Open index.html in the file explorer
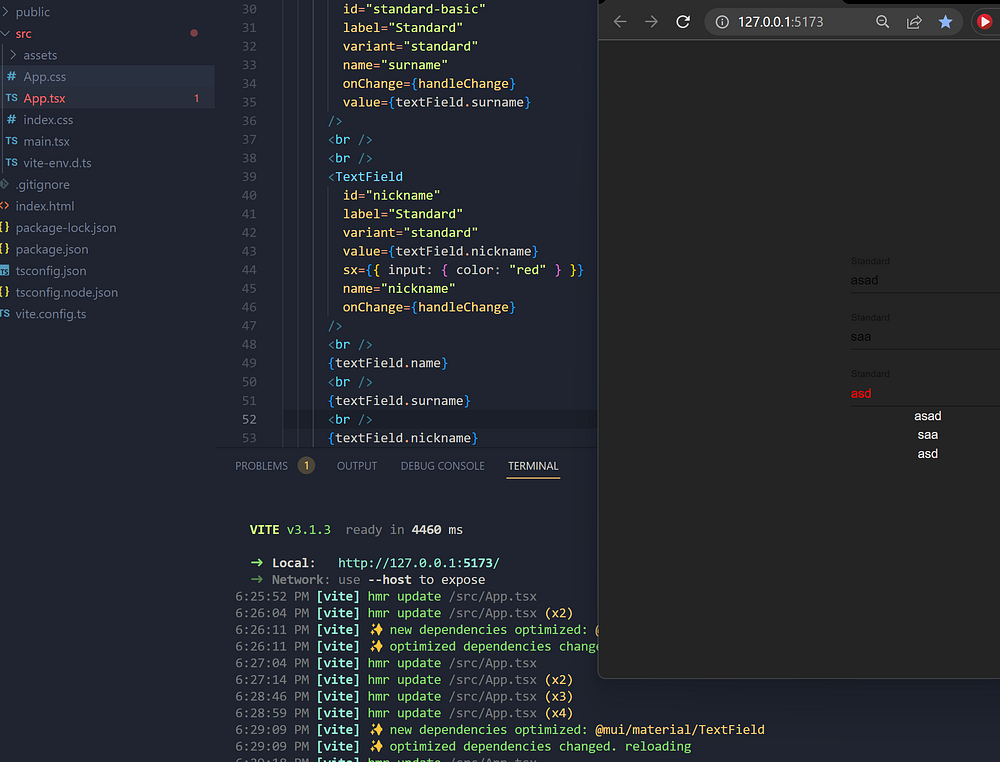The width and height of the screenshot is (1000, 762). point(44,206)
